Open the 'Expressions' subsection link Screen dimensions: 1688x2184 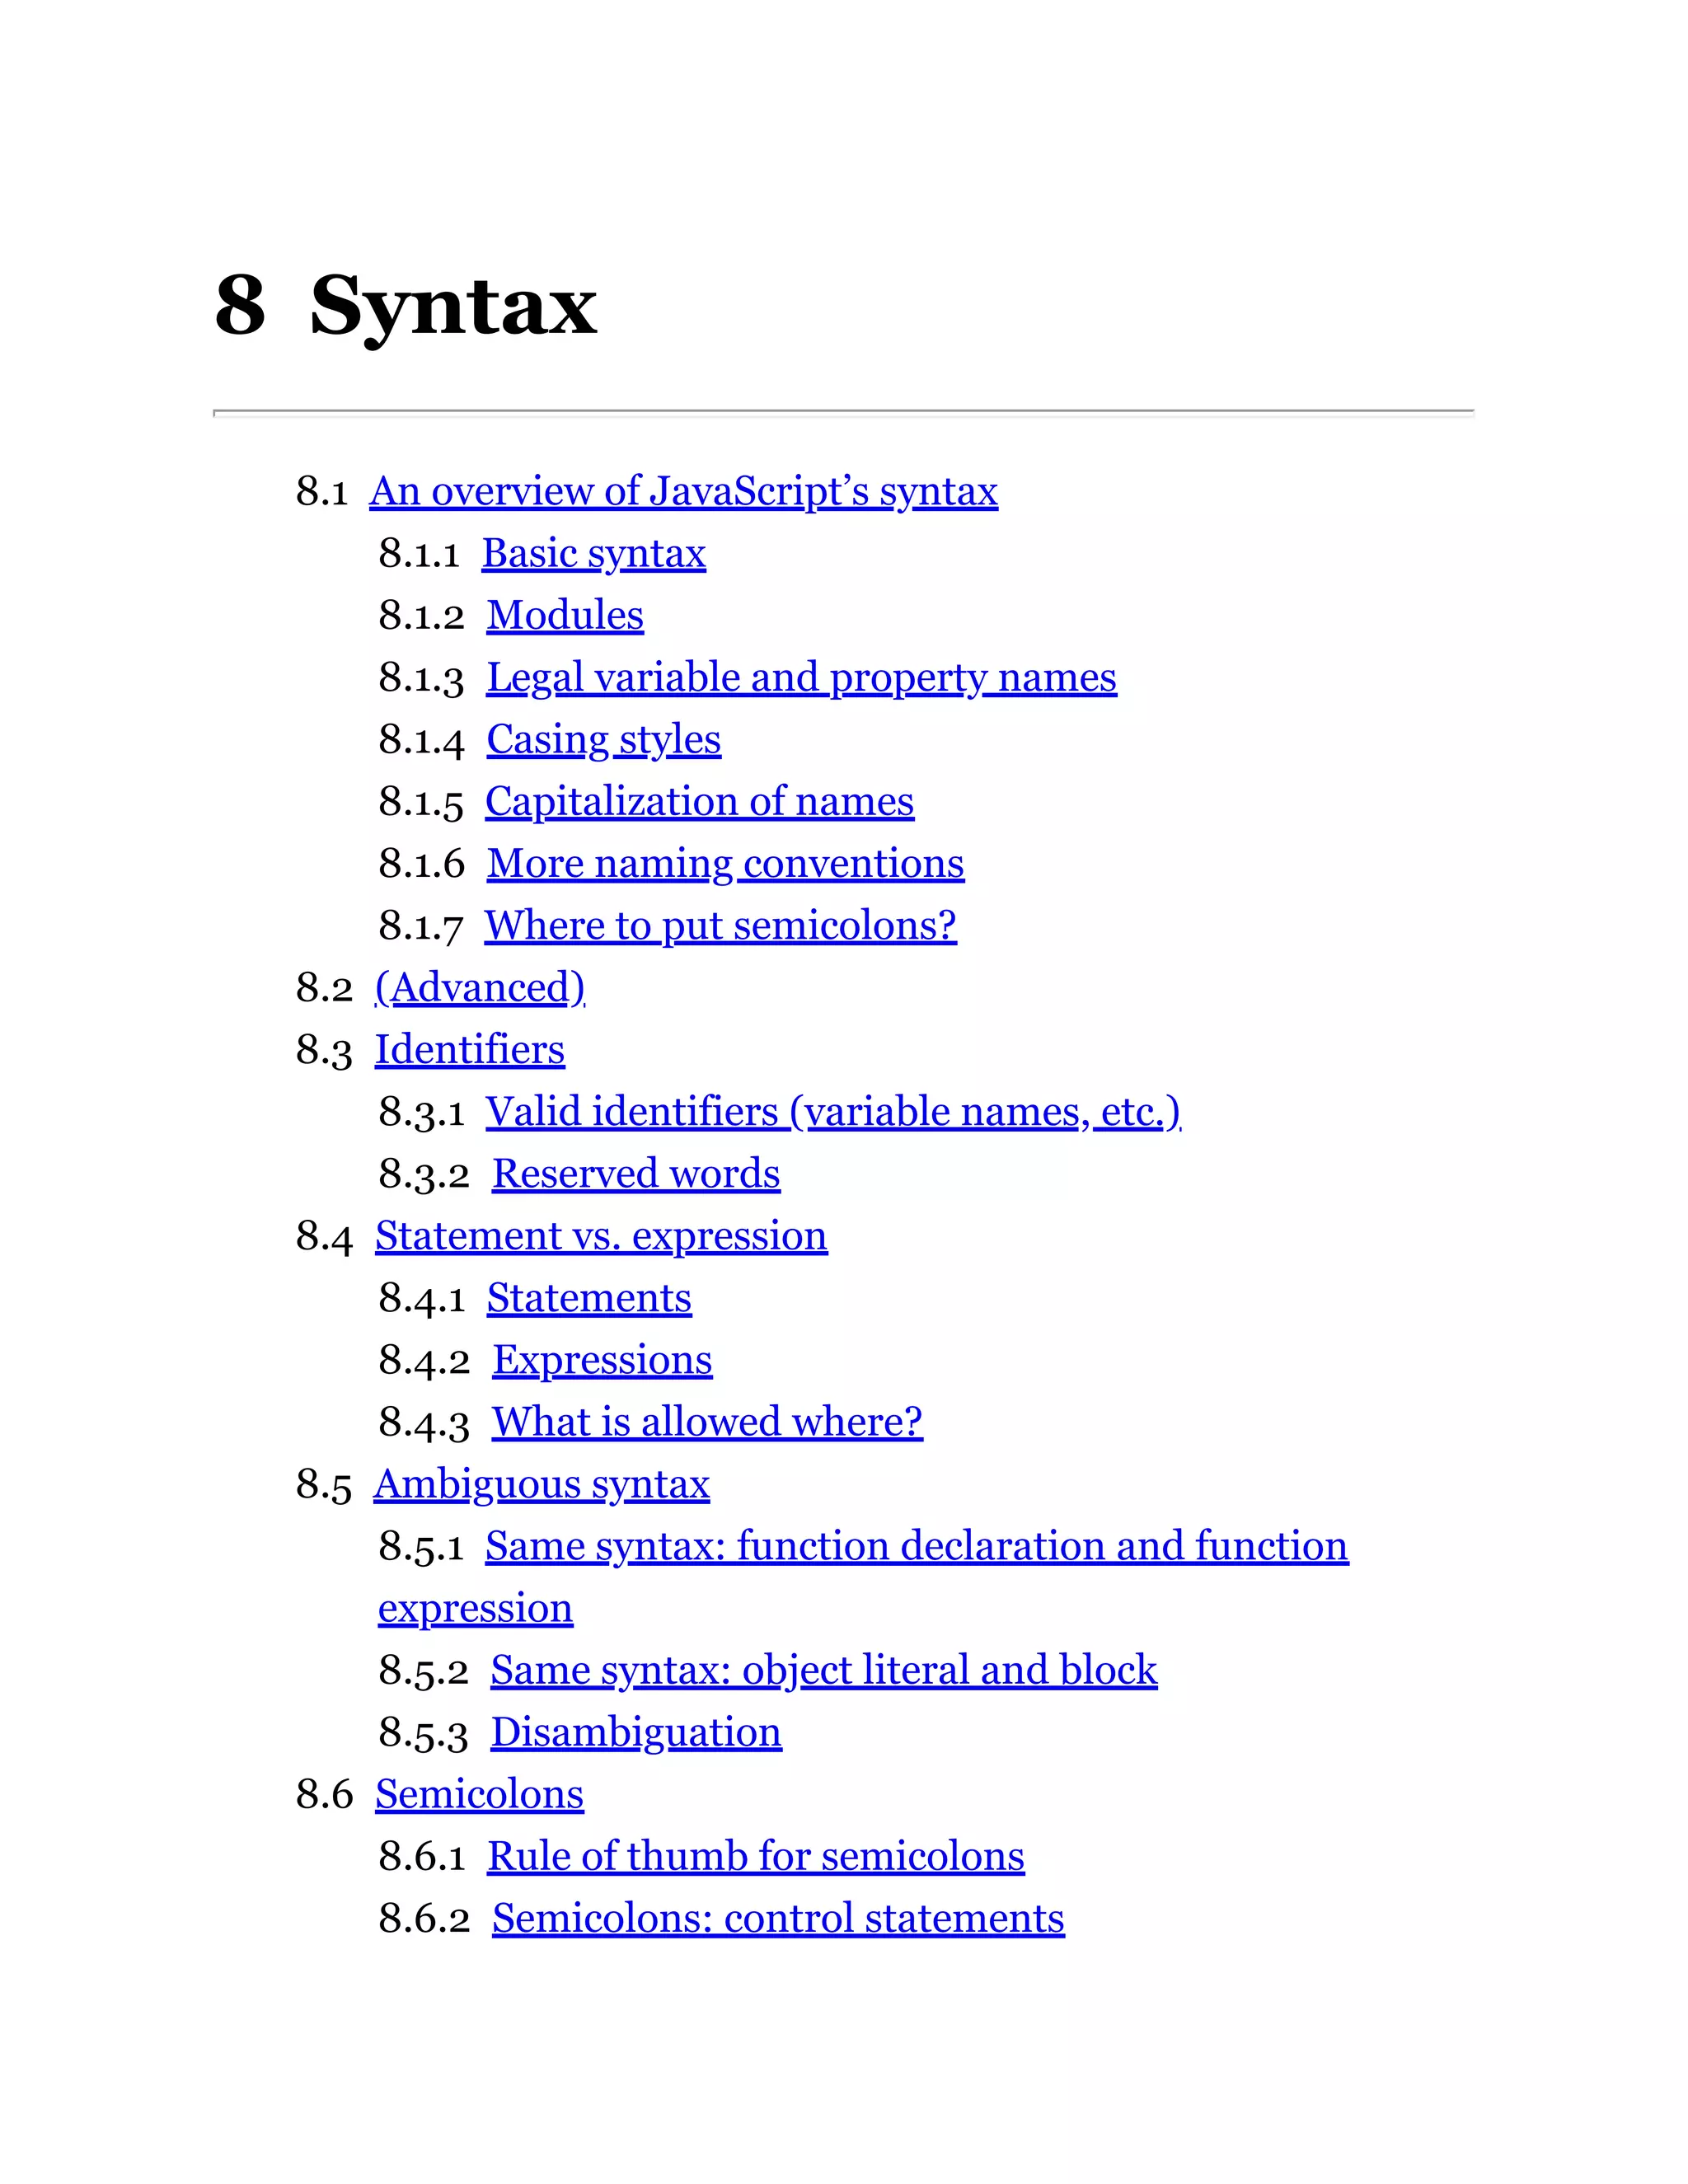coord(602,1359)
